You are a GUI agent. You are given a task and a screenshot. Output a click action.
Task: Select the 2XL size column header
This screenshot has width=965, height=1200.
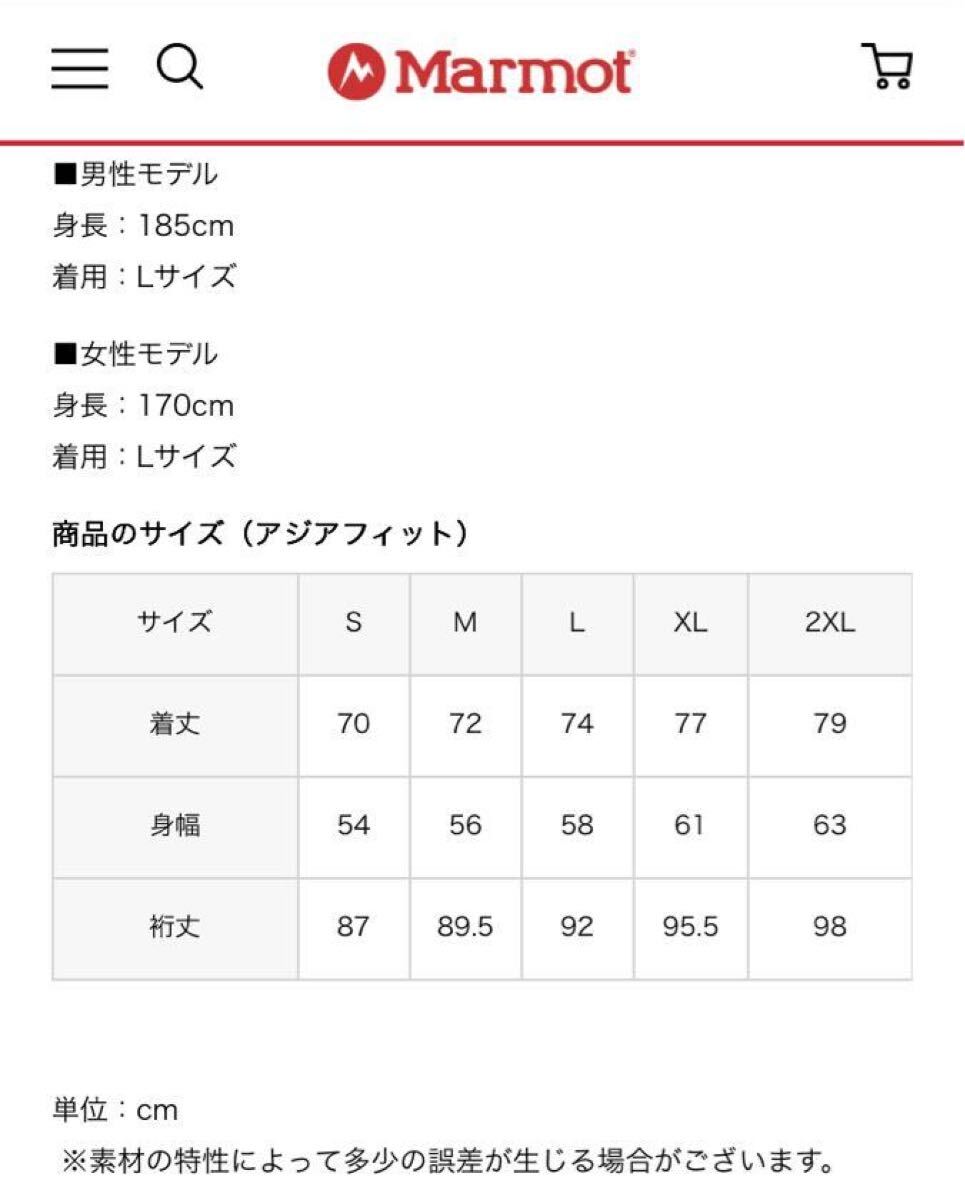[830, 623]
